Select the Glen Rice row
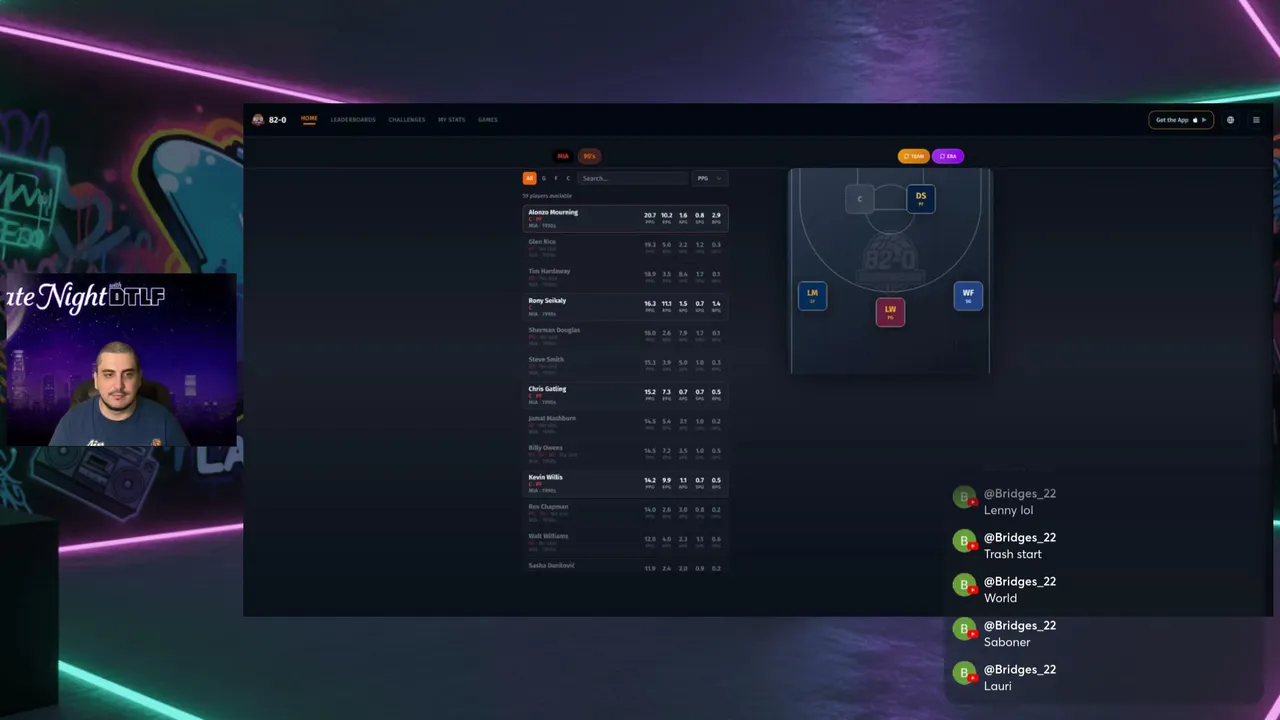 (x=625, y=247)
